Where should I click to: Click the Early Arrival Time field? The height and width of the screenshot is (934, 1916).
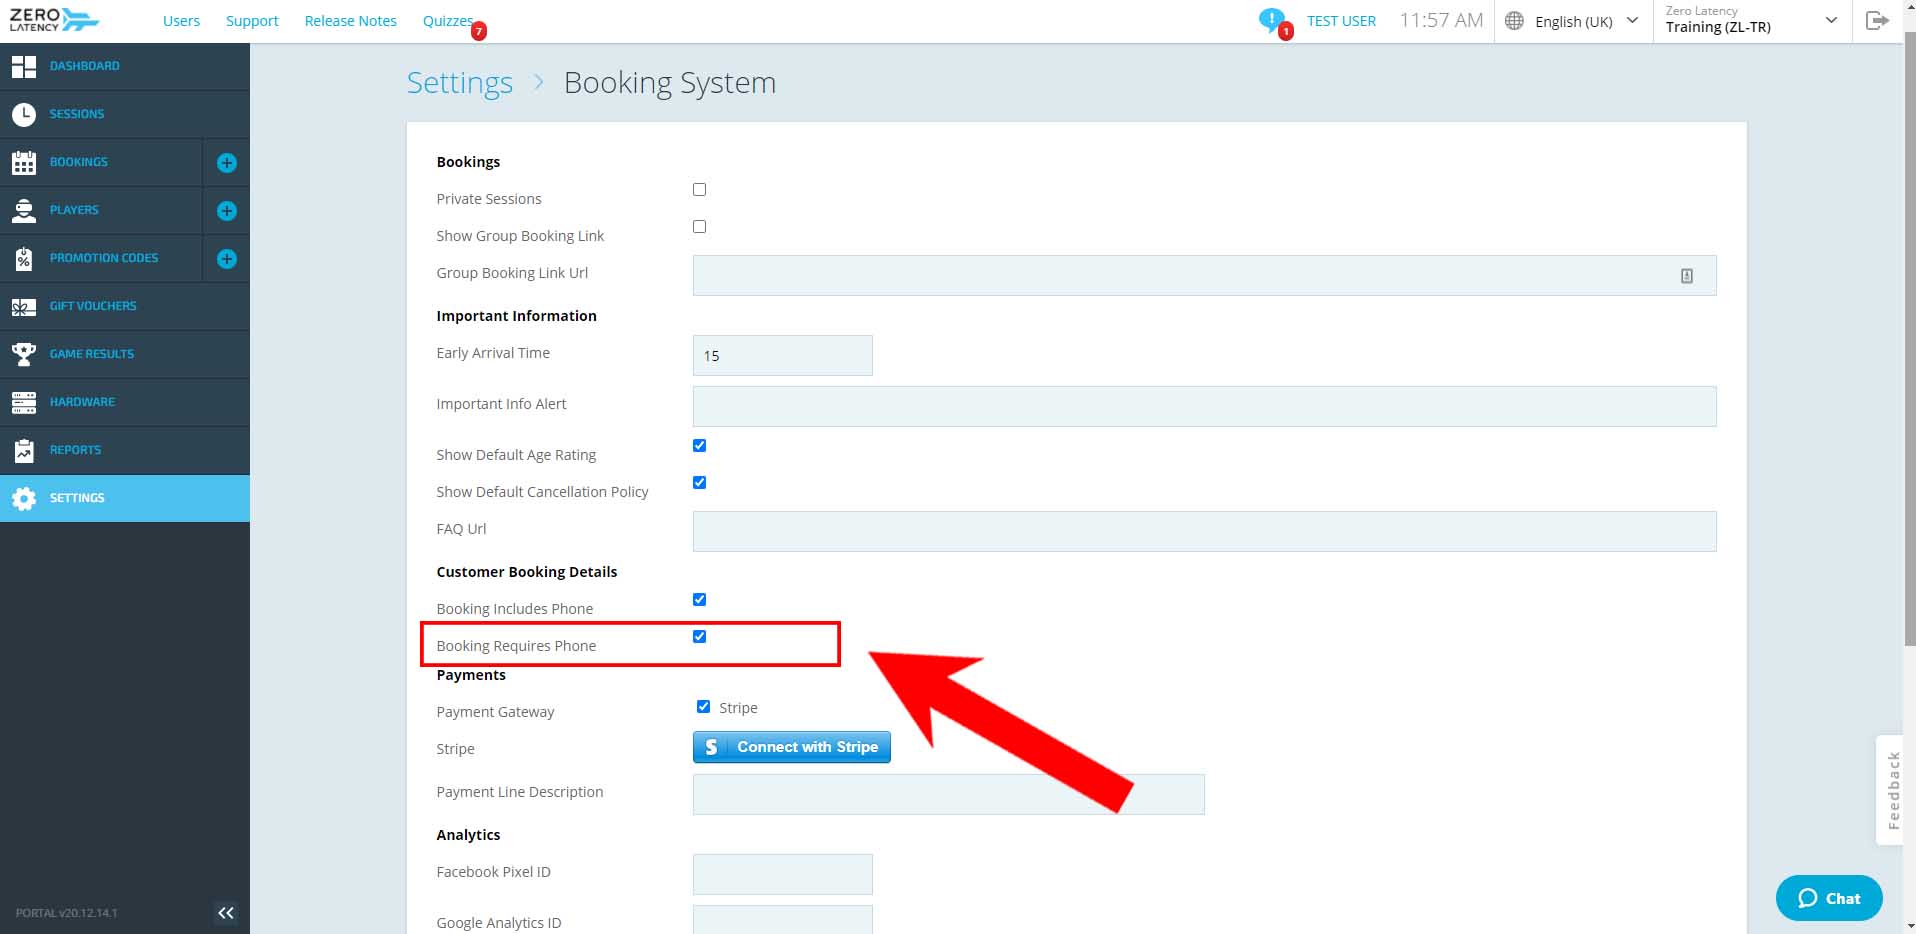click(782, 356)
